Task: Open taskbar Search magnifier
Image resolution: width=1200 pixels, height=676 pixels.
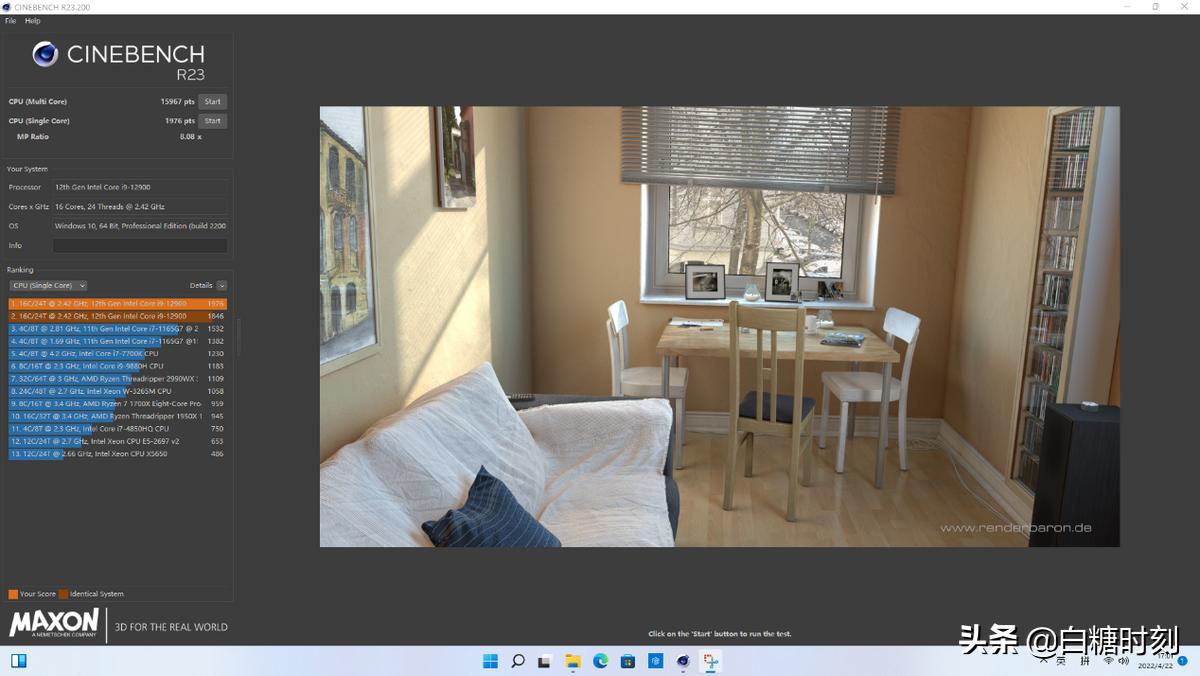Action: coord(518,661)
